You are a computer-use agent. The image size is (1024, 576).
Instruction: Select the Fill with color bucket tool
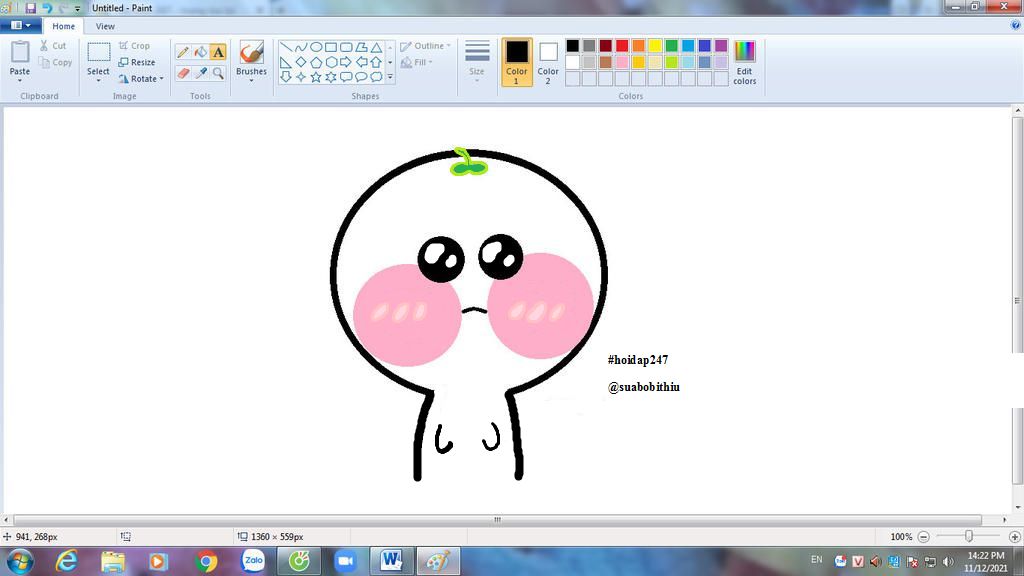point(200,52)
